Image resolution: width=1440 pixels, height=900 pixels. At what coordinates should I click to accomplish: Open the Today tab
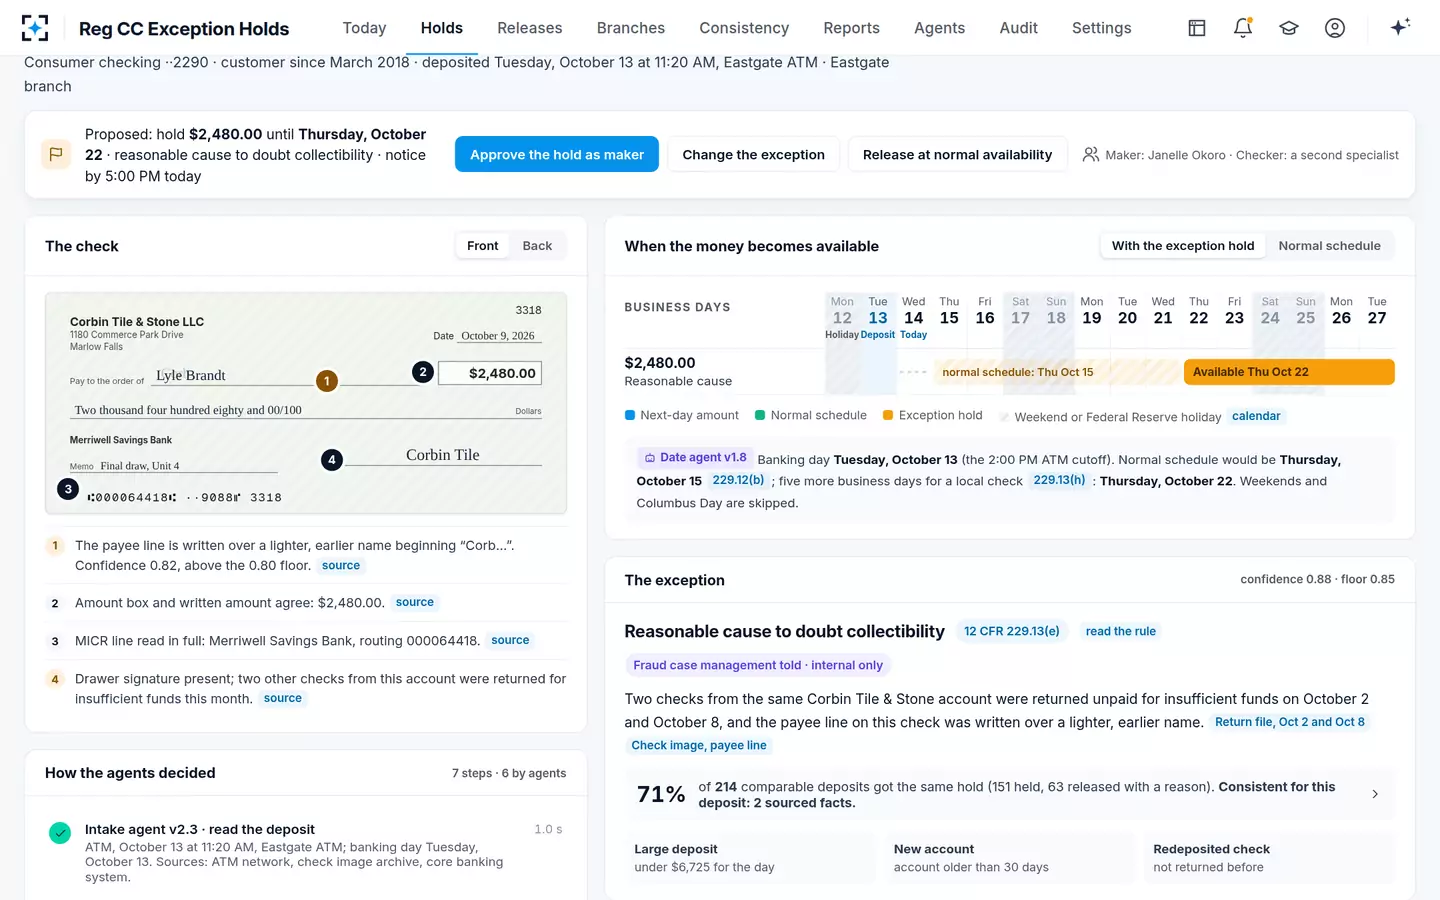tap(364, 28)
